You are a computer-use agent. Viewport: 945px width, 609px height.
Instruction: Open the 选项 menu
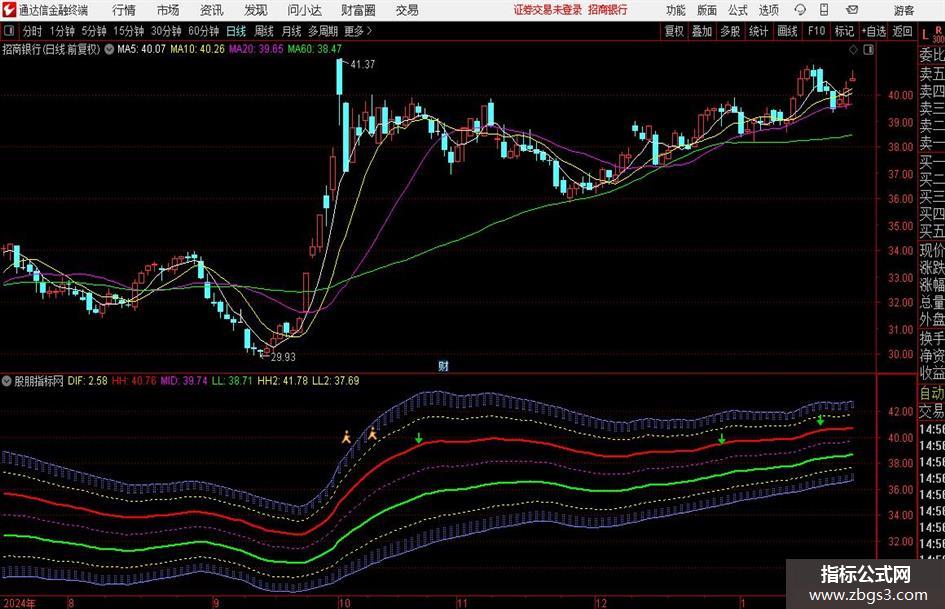(768, 10)
